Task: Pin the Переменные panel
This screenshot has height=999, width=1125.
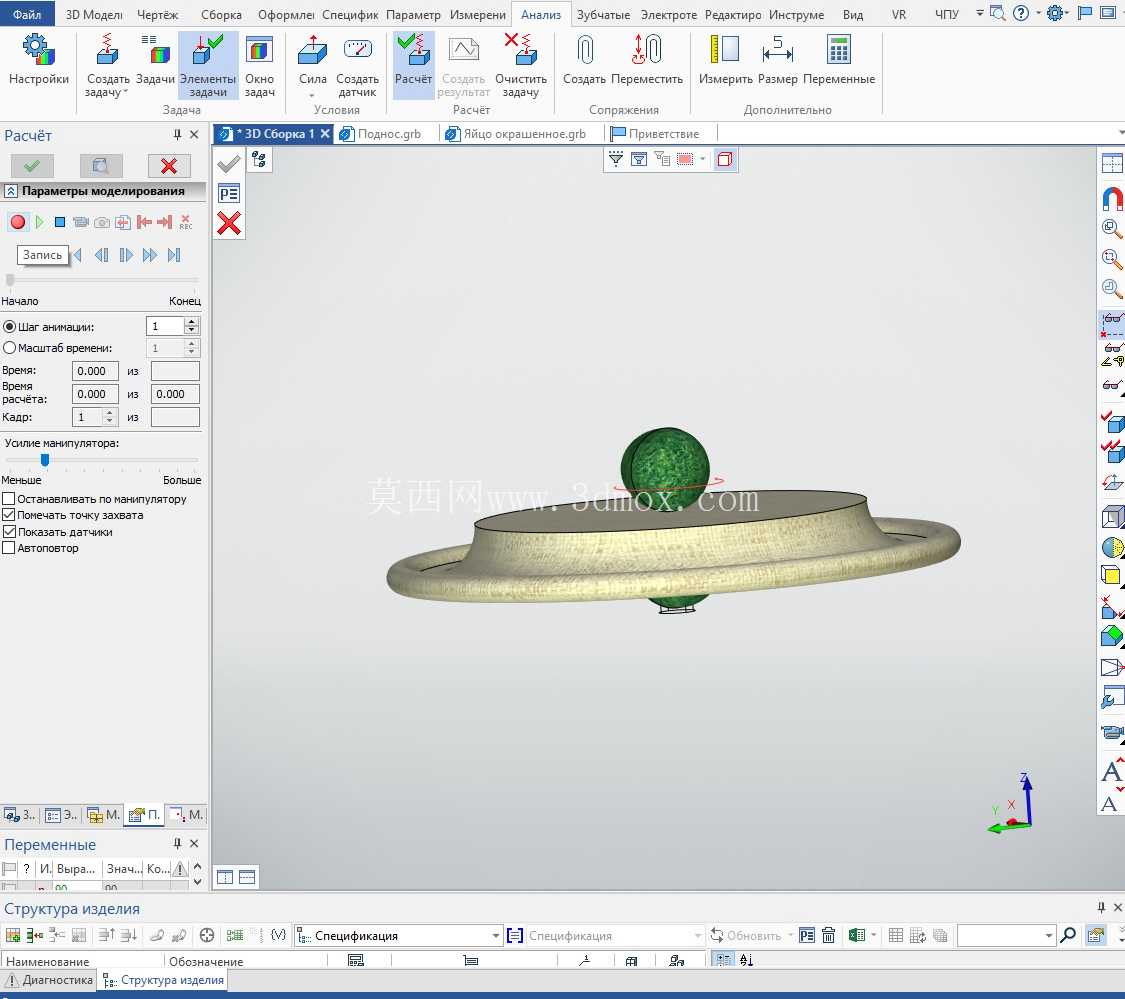Action: pyautogui.click(x=177, y=843)
